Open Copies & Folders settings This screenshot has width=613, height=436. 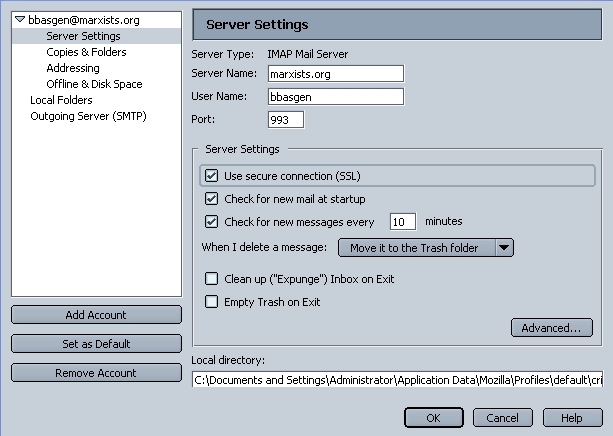pos(86,52)
